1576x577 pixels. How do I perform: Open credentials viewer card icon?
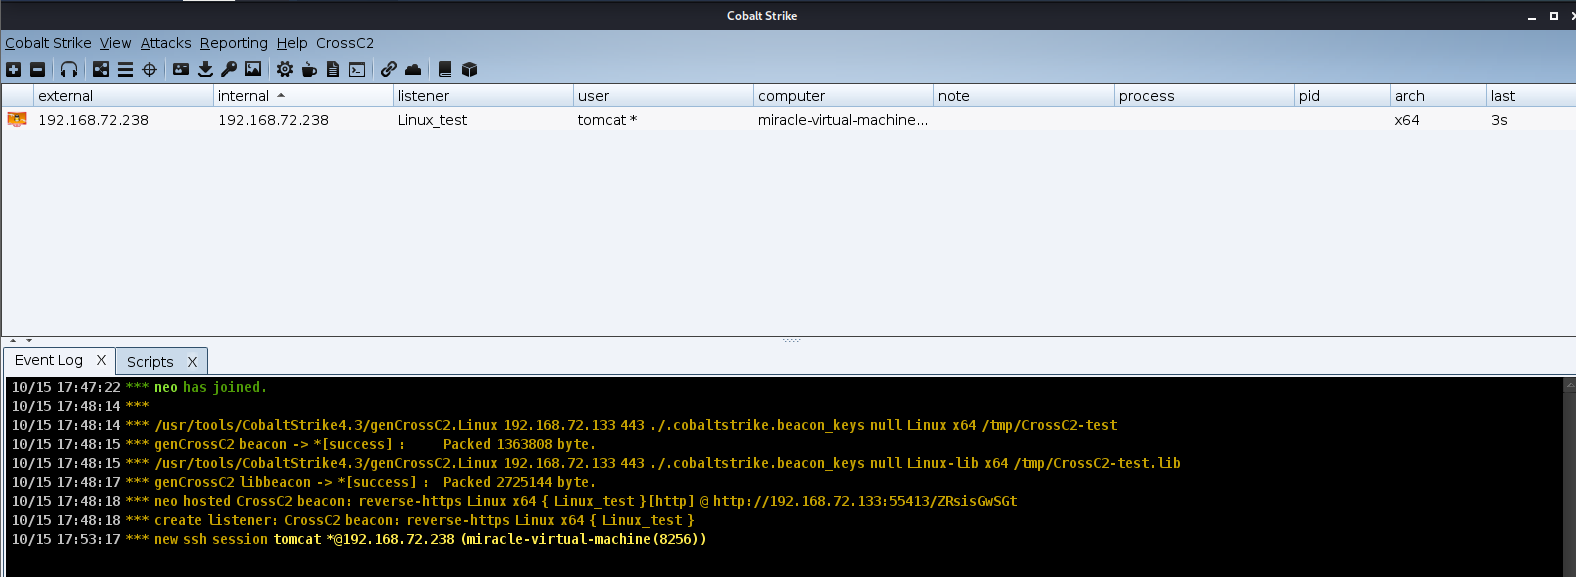(x=181, y=69)
